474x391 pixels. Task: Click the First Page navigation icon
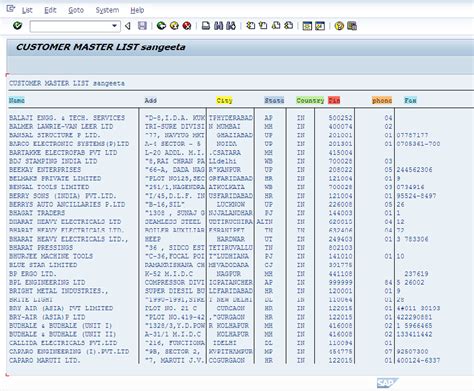250,26
